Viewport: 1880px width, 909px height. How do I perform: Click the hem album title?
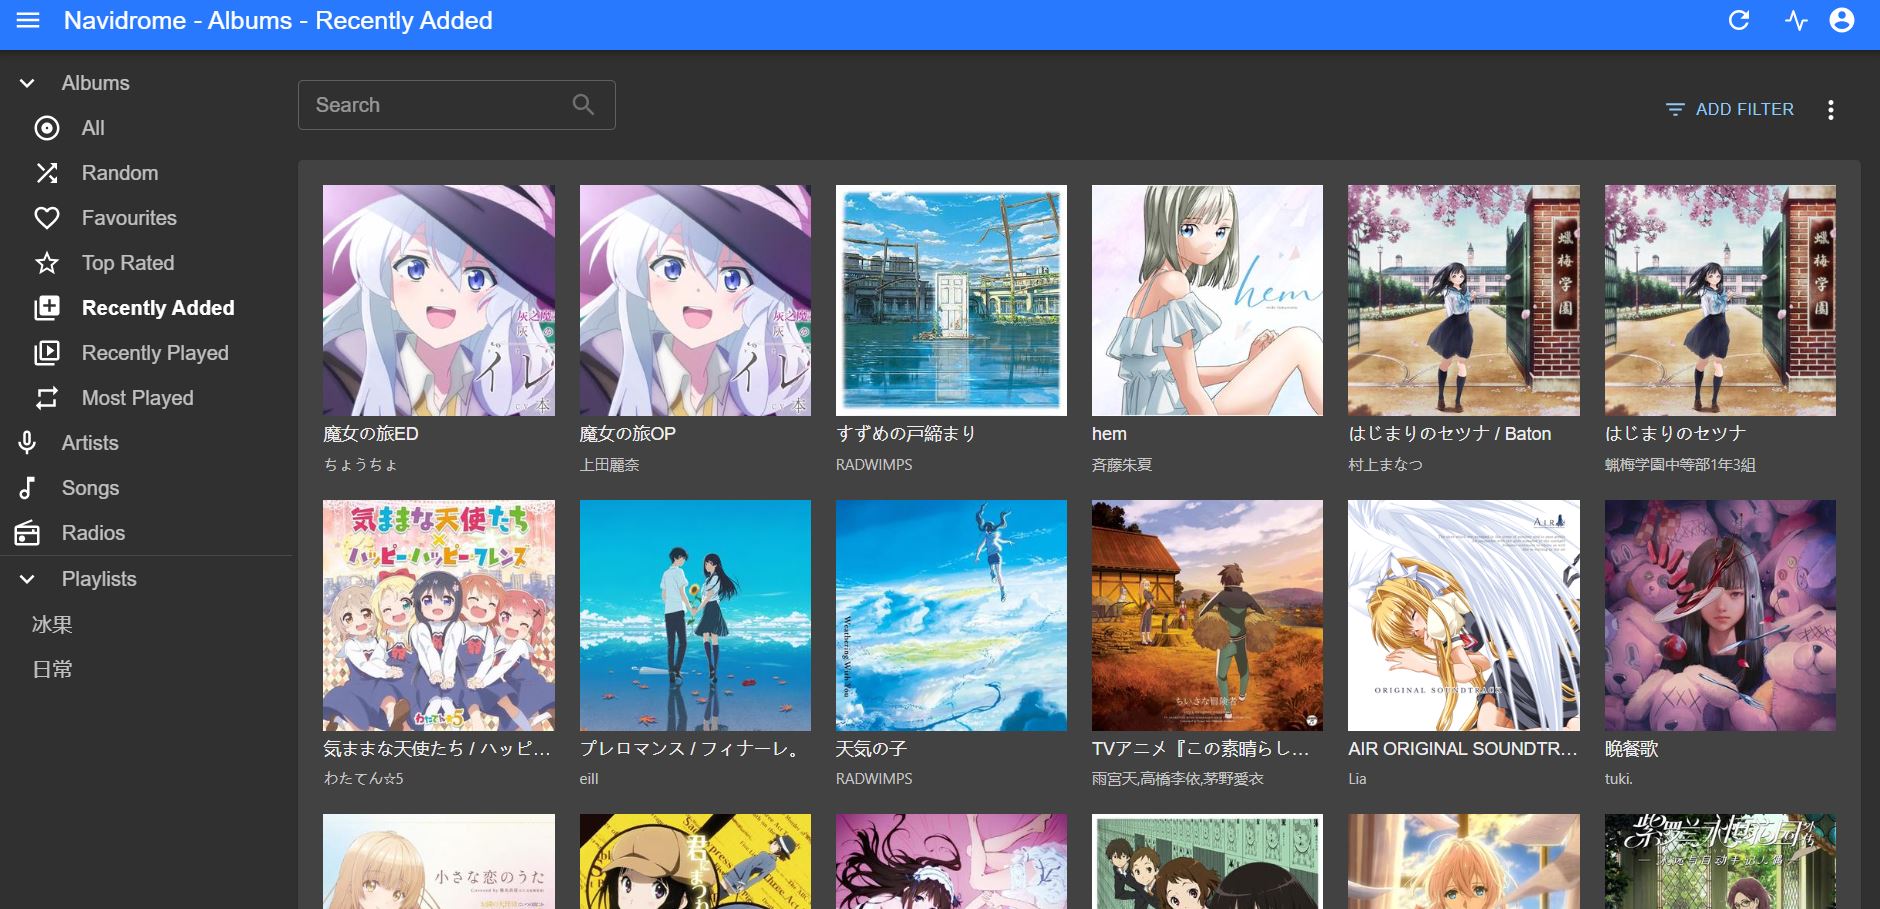click(1109, 434)
